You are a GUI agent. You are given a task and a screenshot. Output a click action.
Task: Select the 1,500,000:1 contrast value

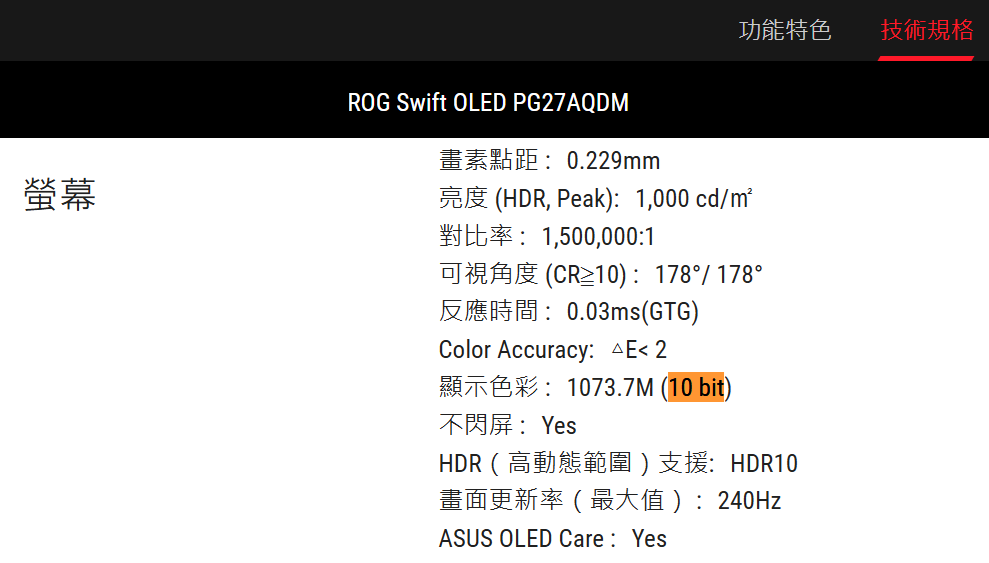598,237
